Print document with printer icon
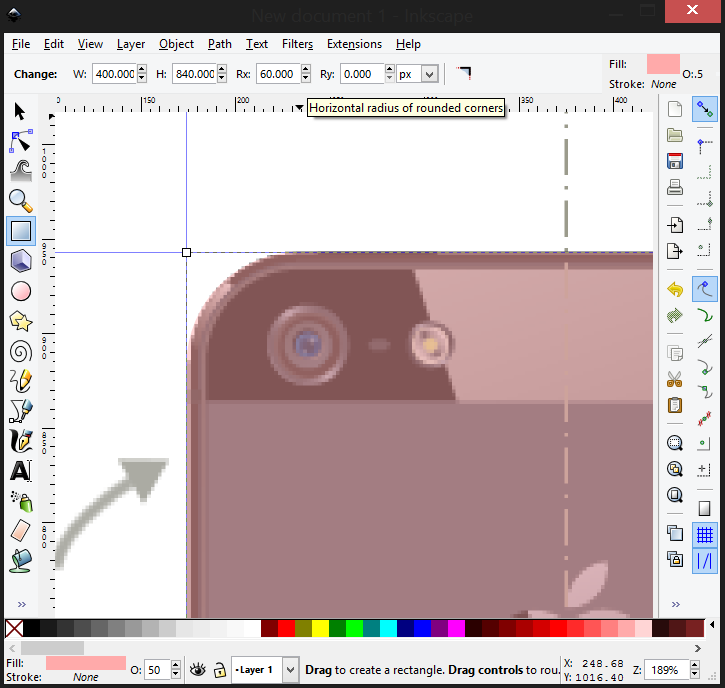The height and width of the screenshot is (688, 725). click(675, 187)
